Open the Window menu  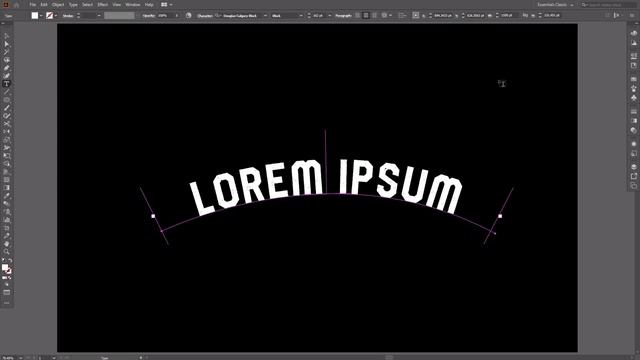click(x=133, y=4)
